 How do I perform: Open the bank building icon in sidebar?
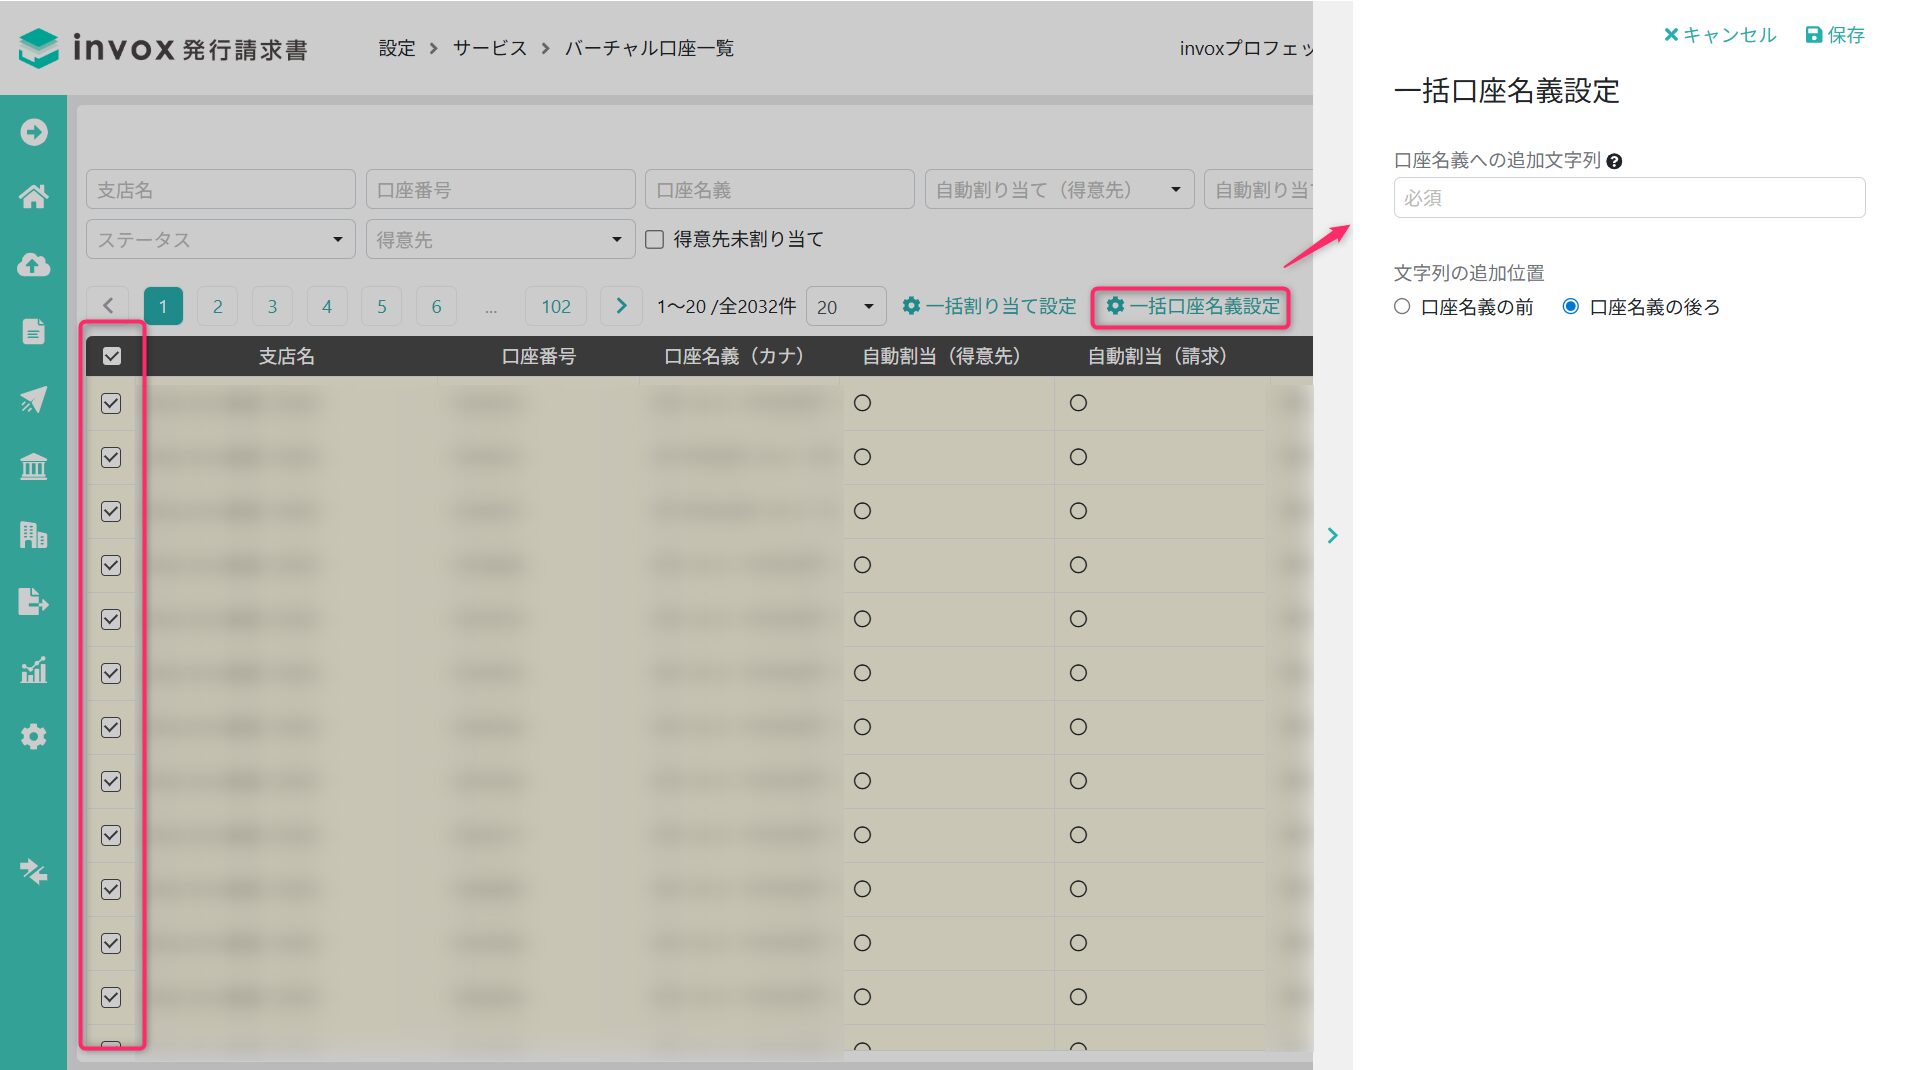click(33, 467)
